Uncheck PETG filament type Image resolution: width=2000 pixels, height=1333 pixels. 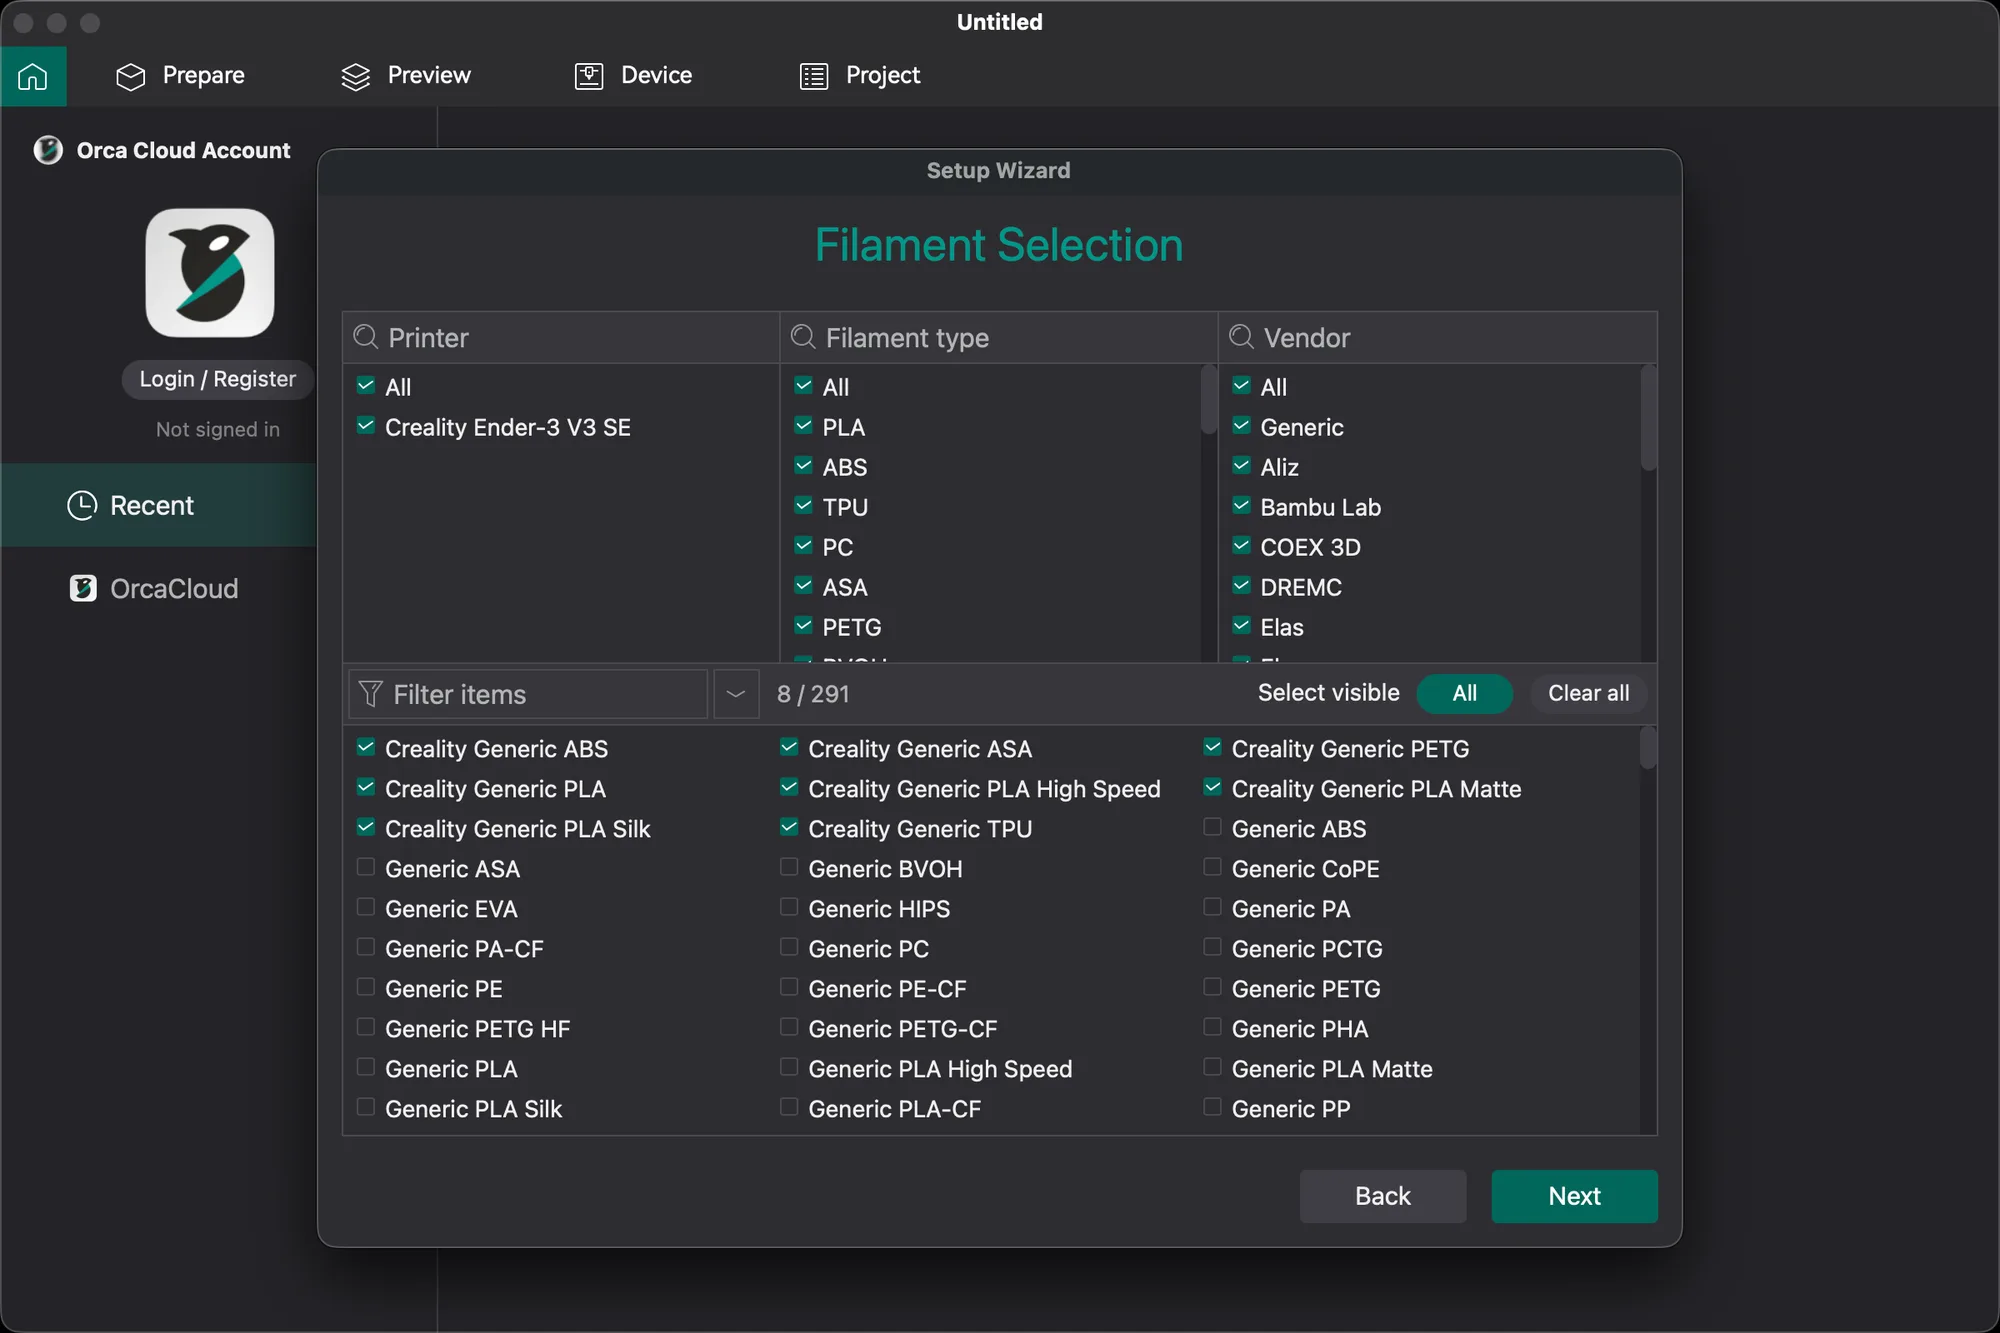(x=803, y=626)
